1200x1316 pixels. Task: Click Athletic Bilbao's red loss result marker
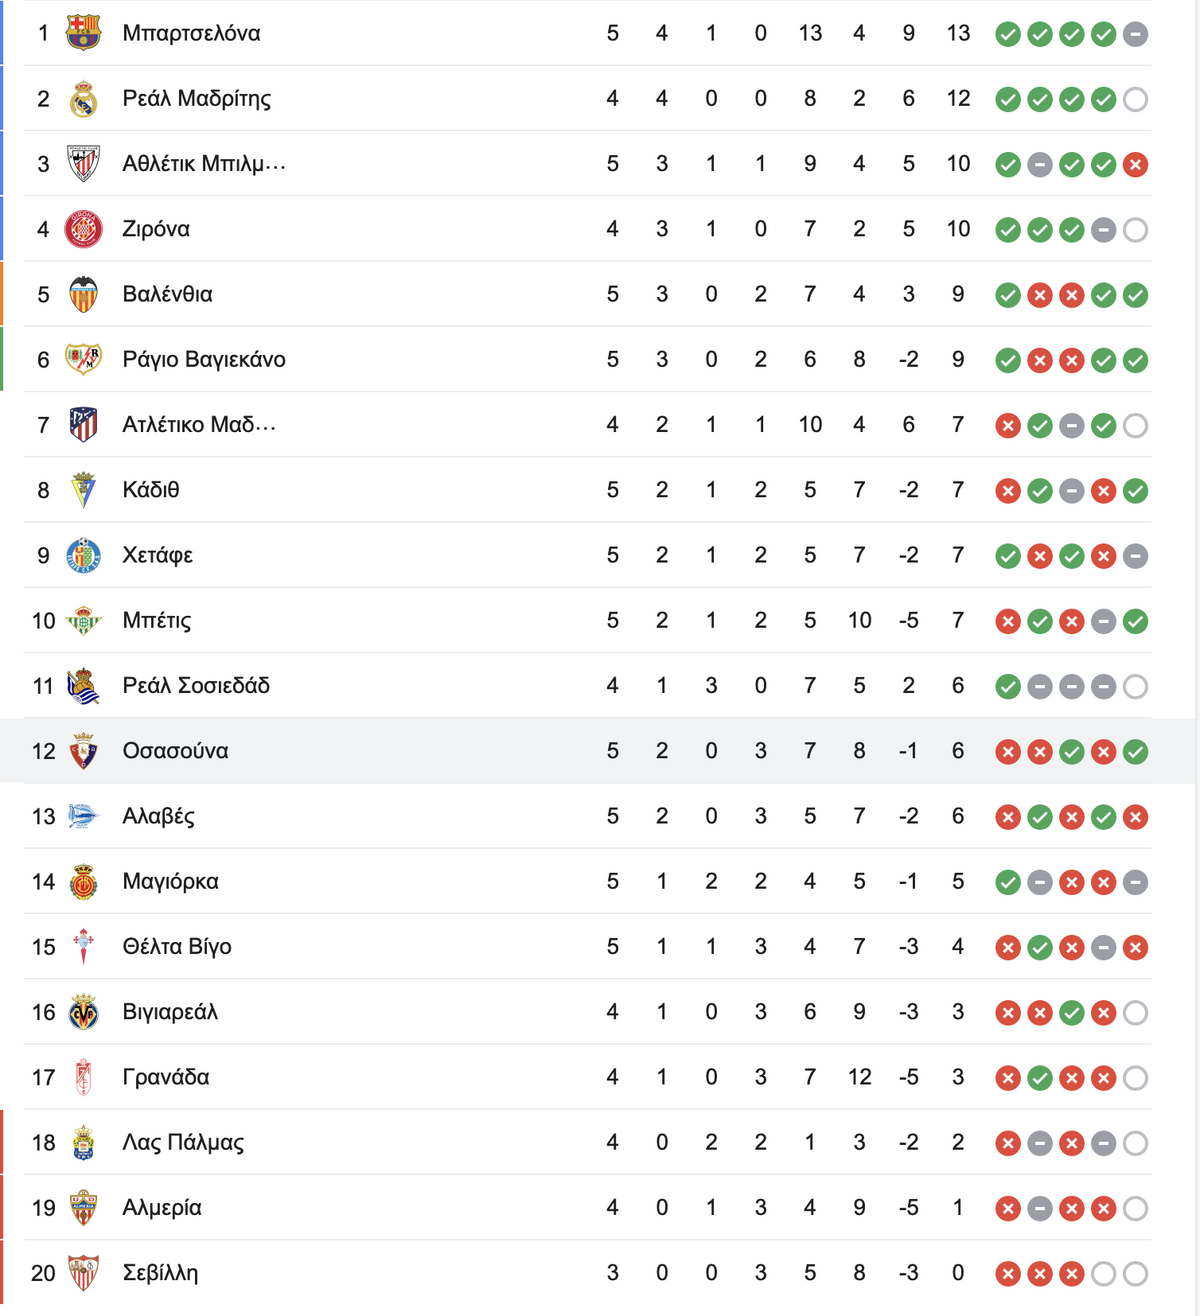1135,165
